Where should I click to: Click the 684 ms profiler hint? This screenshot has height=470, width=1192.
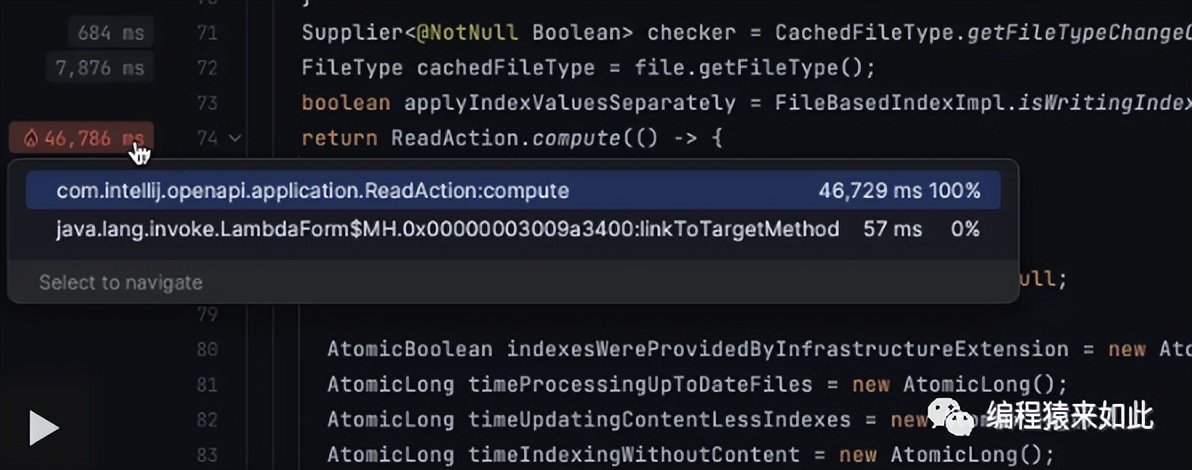[111, 33]
